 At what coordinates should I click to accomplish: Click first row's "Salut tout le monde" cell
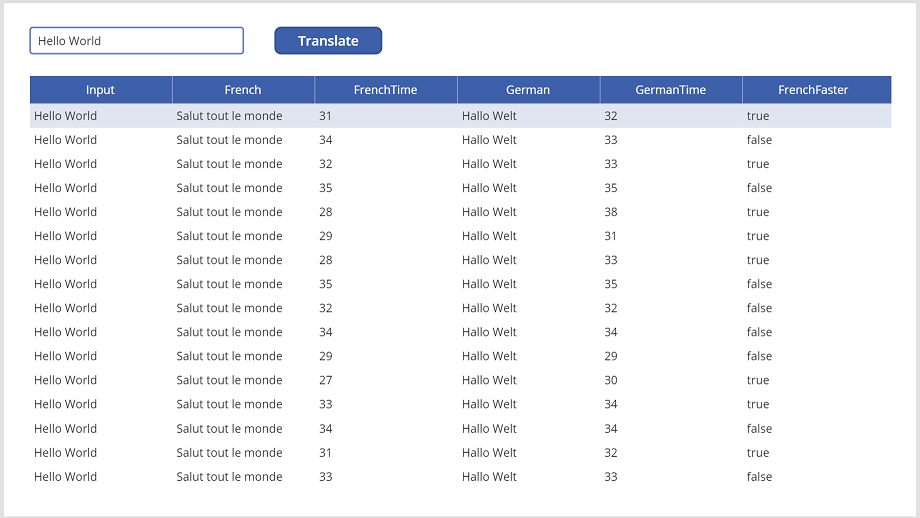229,116
